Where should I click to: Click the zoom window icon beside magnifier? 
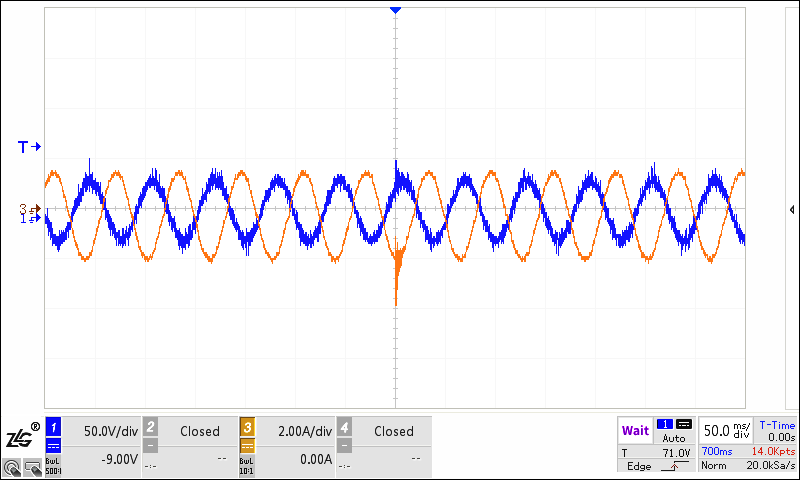(x=31, y=467)
